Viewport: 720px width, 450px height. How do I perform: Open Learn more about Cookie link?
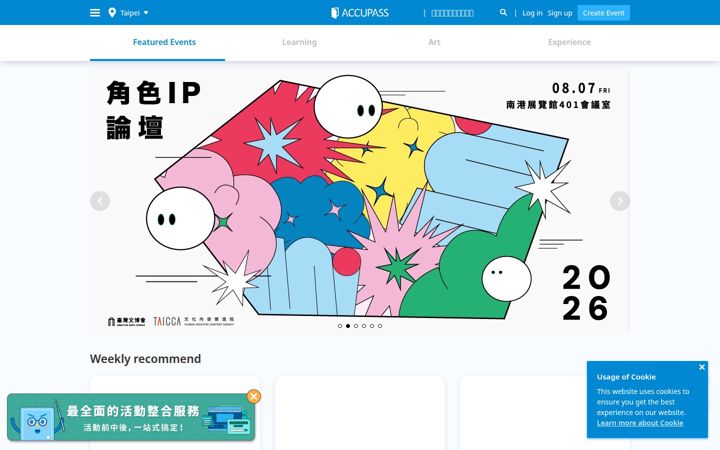(640, 423)
